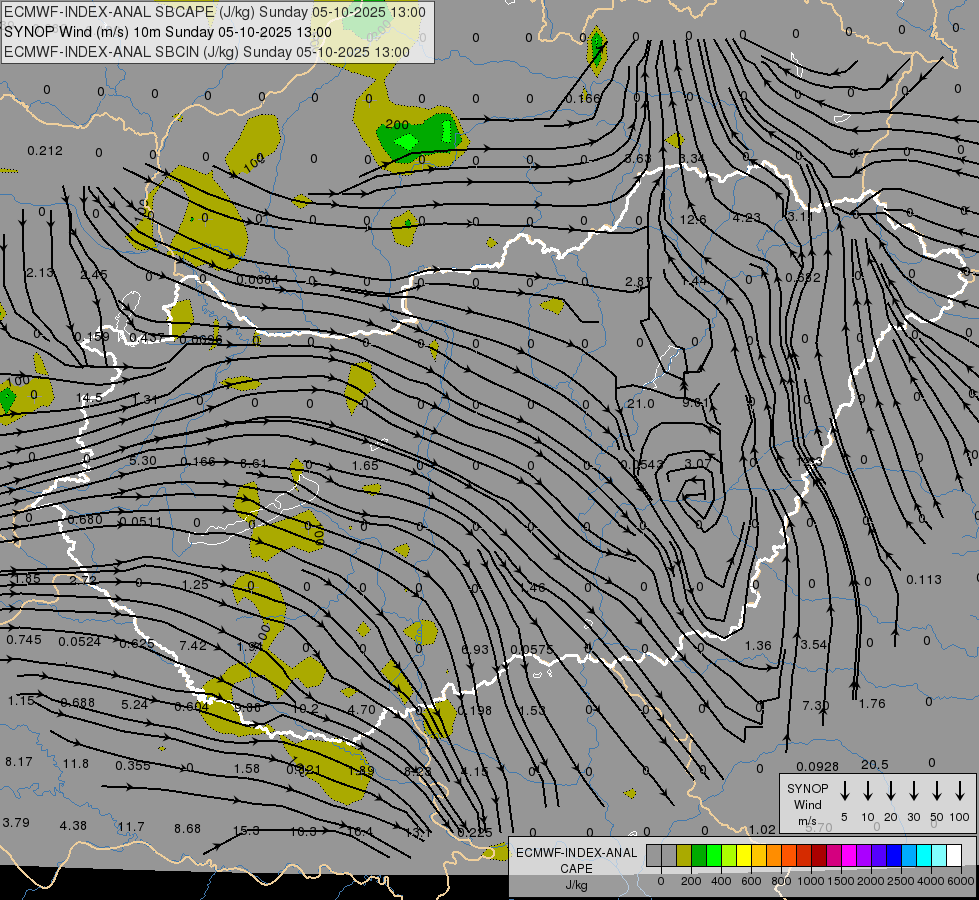
Task: Click the 0.0928 value on the map
Action: coord(817,767)
